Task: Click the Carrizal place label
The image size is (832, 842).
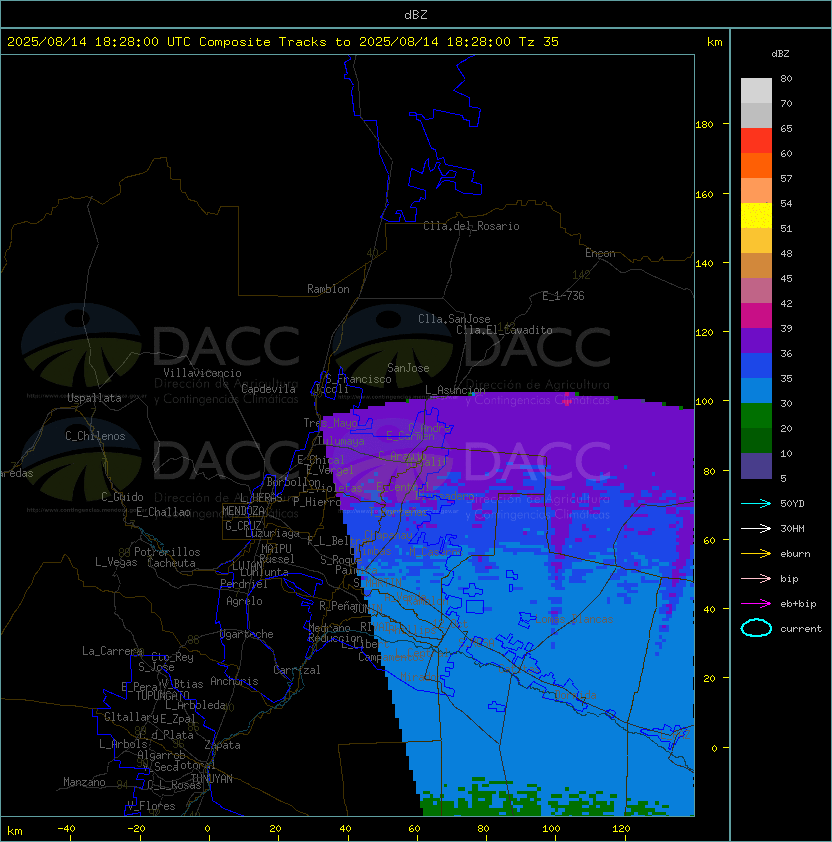Action: point(296,670)
